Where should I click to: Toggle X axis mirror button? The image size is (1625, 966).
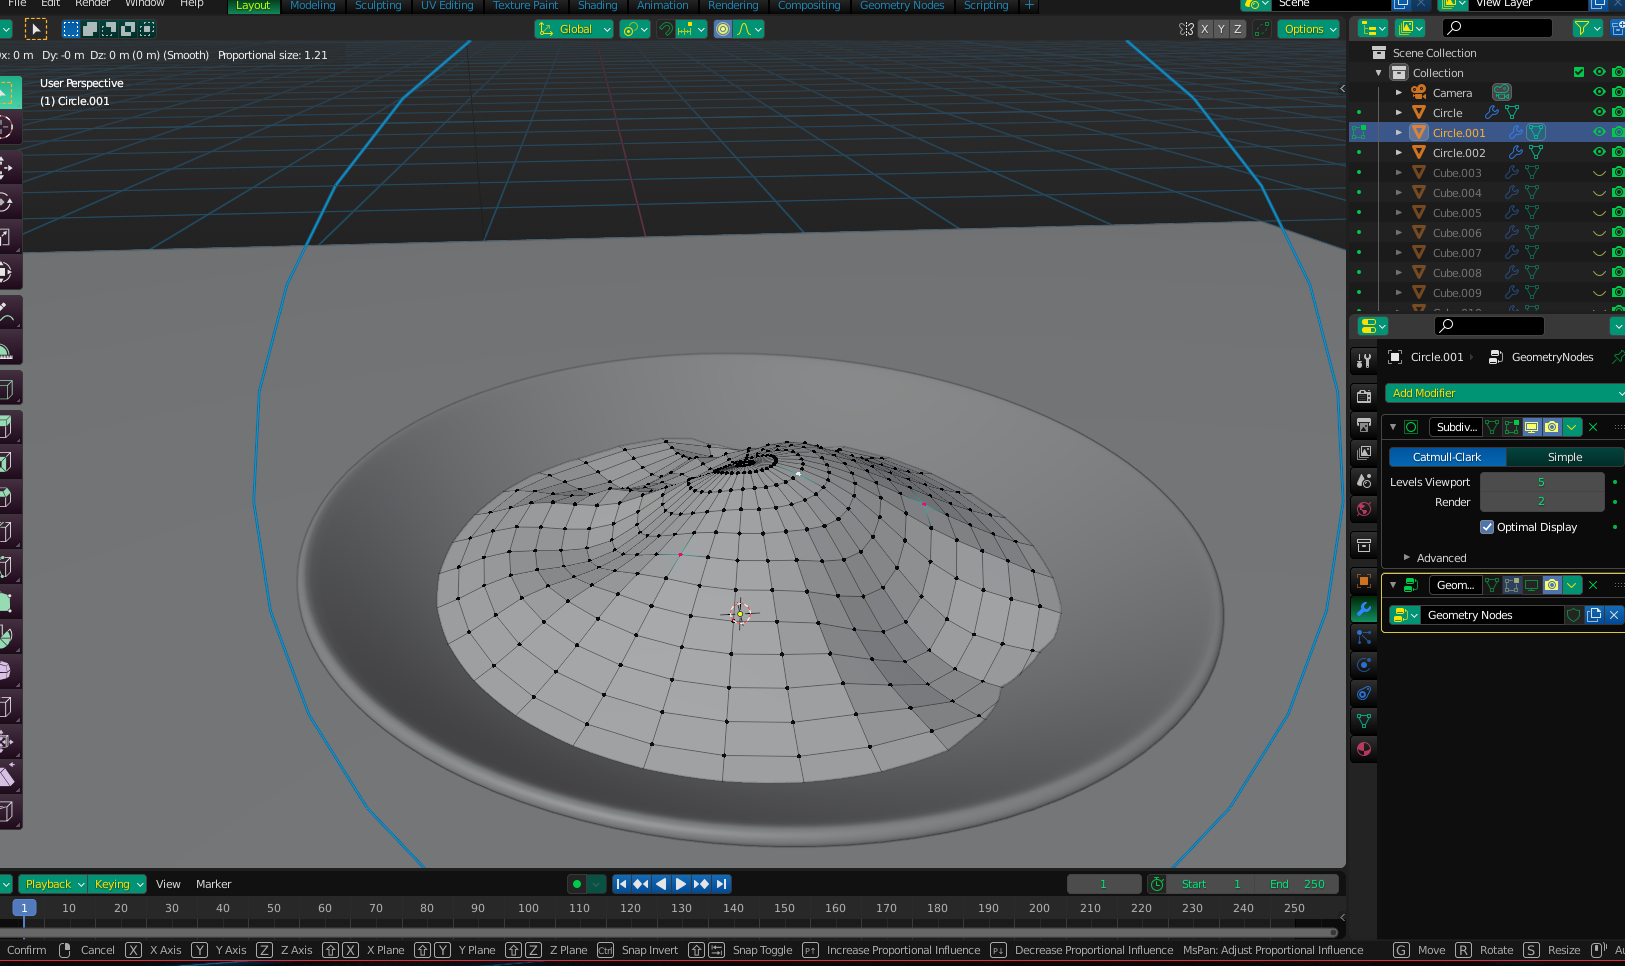1205,29
